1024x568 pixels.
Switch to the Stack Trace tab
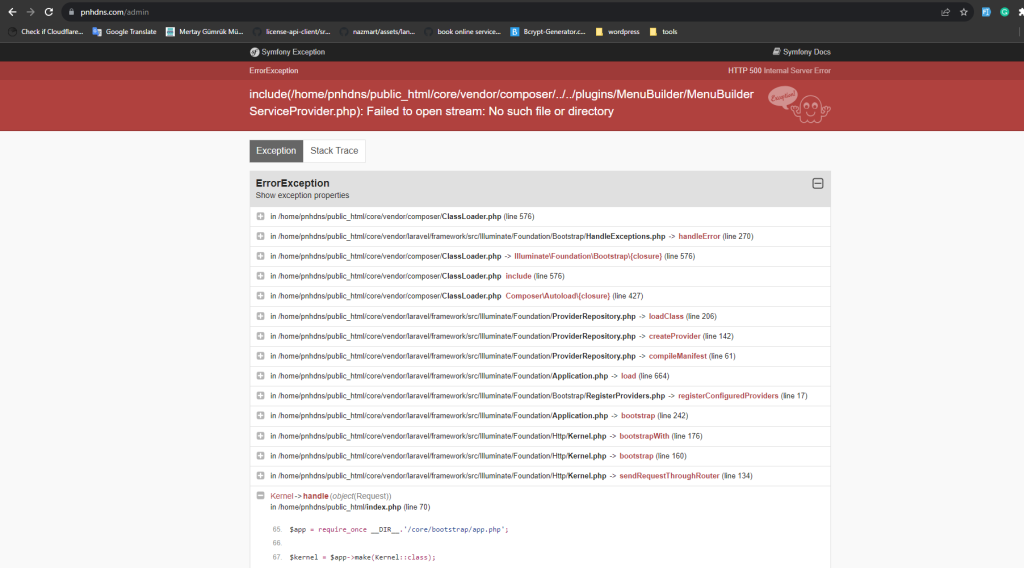(334, 151)
